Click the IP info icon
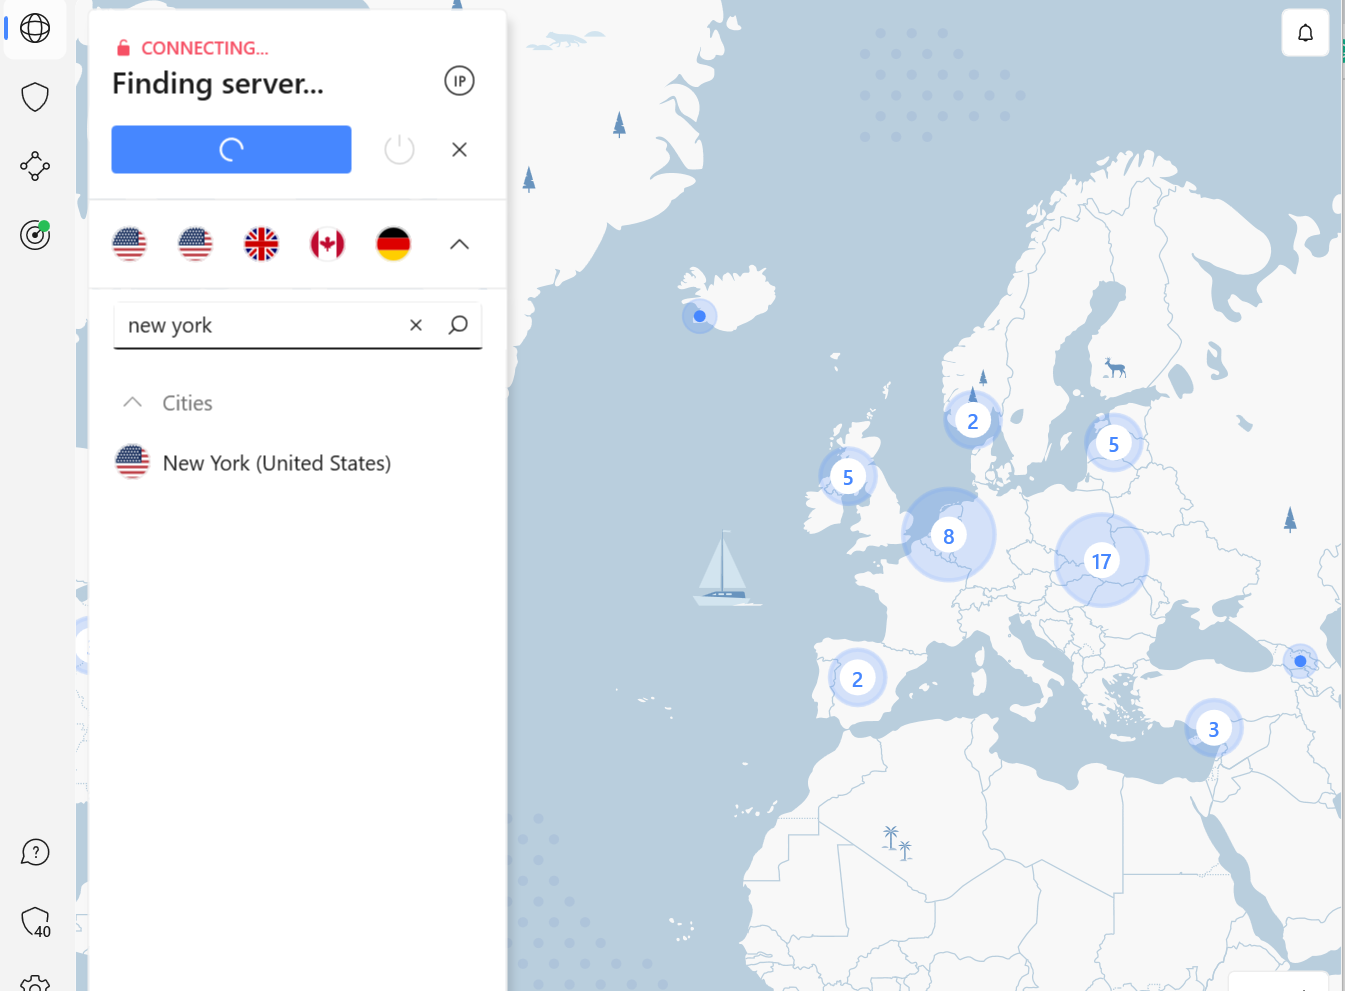 (459, 81)
